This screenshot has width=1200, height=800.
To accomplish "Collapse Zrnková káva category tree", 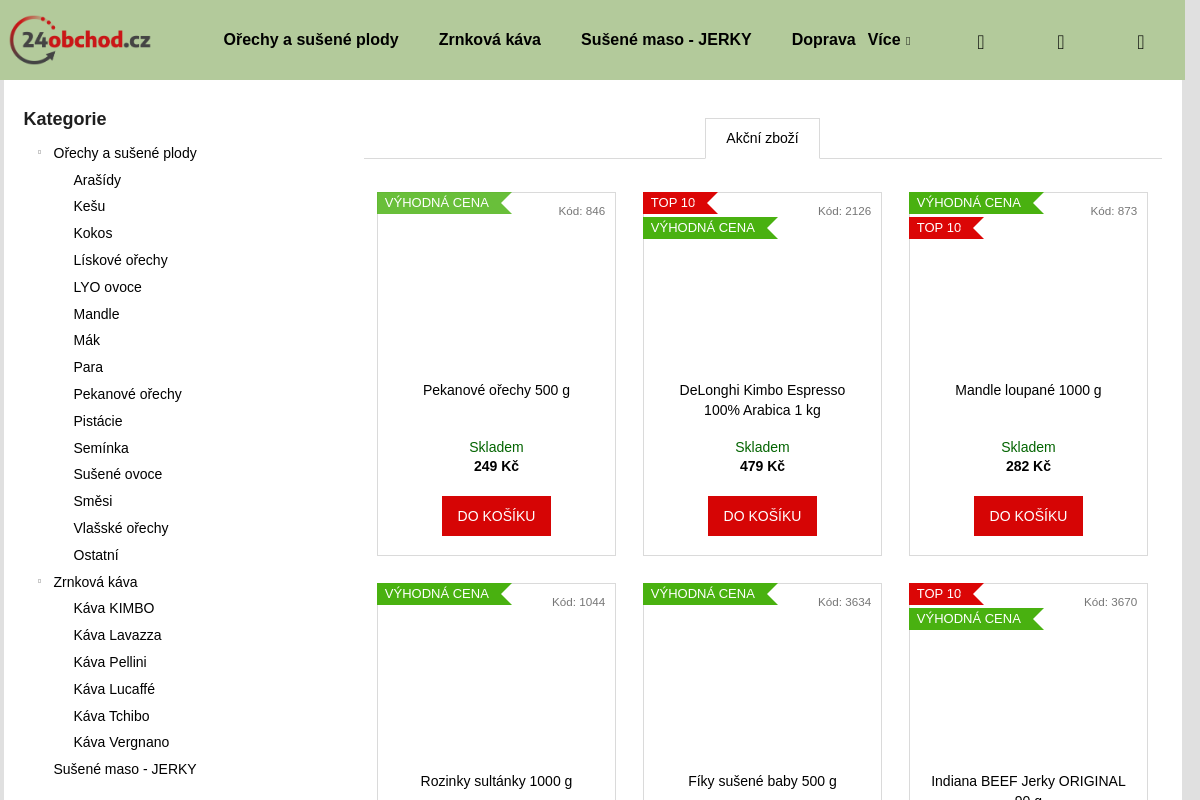I will 39,581.
